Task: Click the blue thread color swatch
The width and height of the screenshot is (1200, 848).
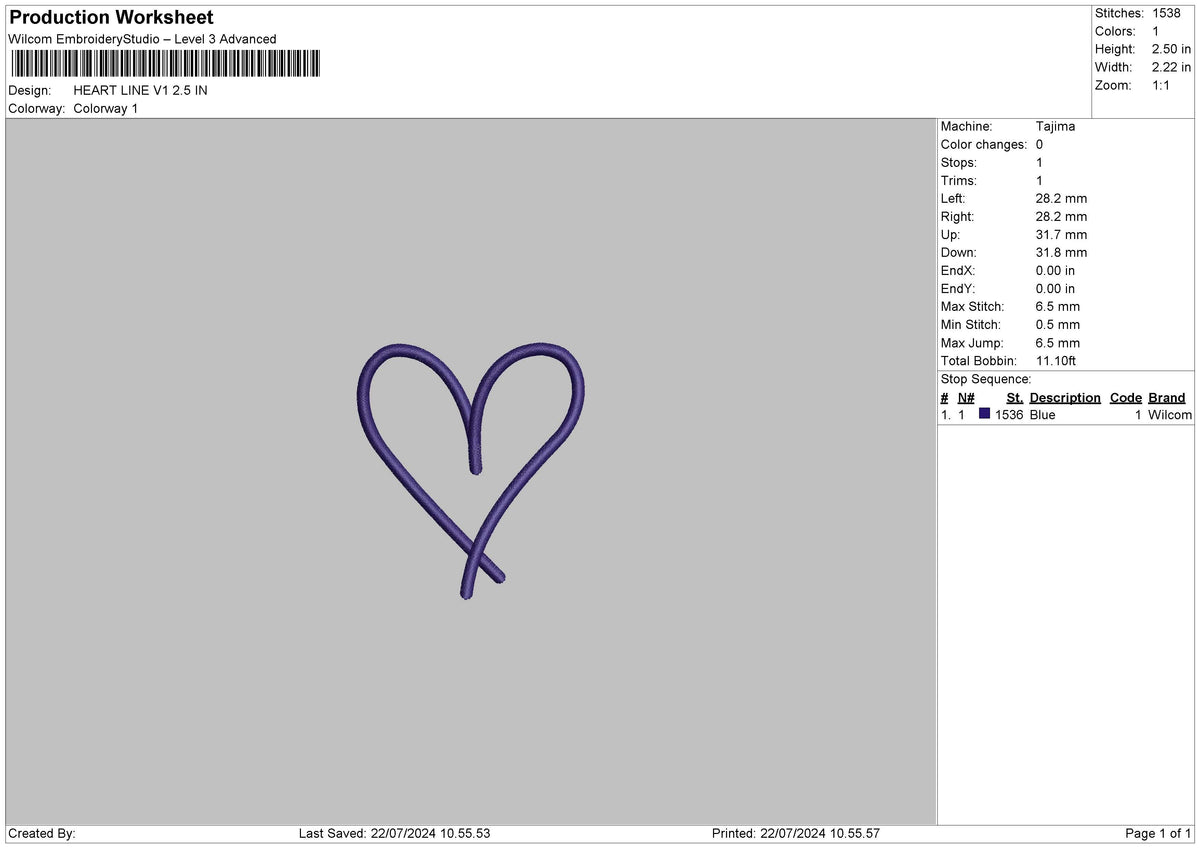Action: [985, 414]
